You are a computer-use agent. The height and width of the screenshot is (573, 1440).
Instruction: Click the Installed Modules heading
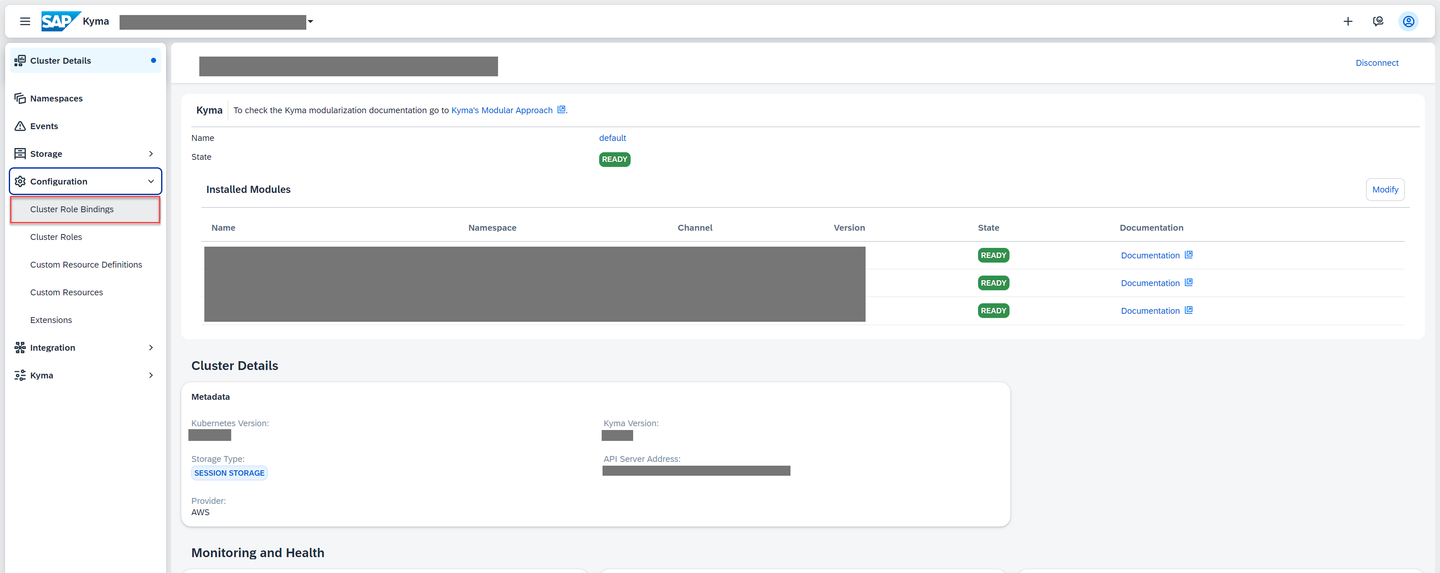pos(248,189)
